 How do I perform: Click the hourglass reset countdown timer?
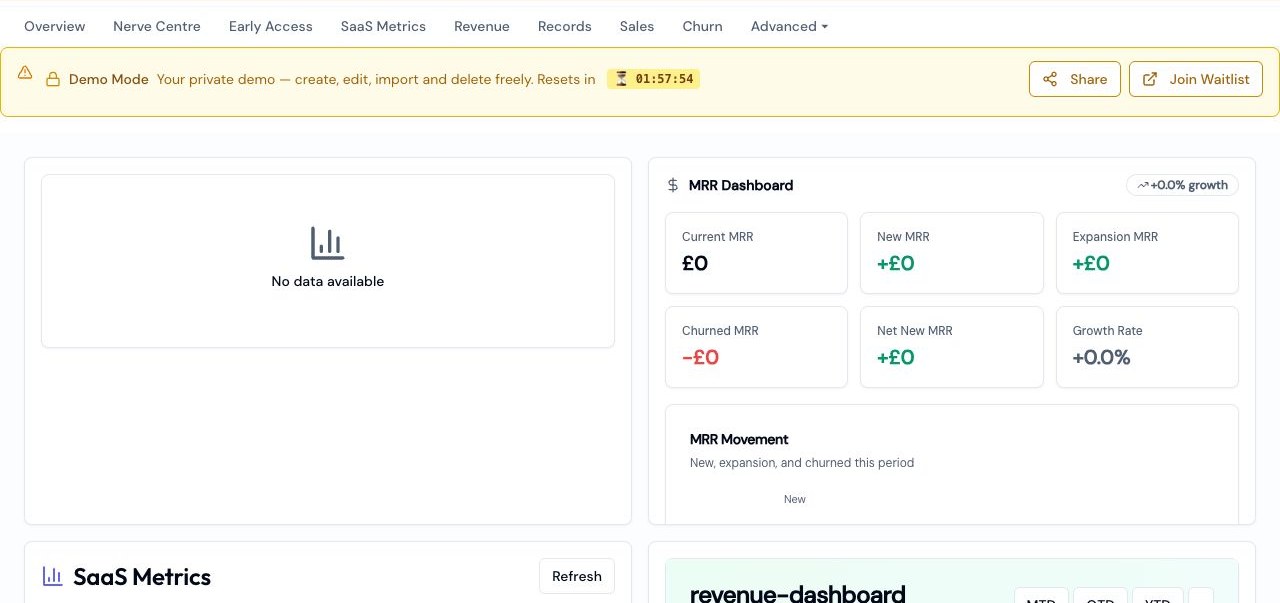[653, 79]
